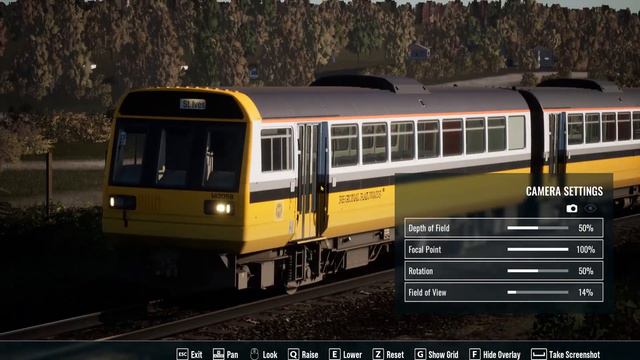Click the G key icon for Show Grid
This screenshot has width=640, height=360.
[x=420, y=354]
